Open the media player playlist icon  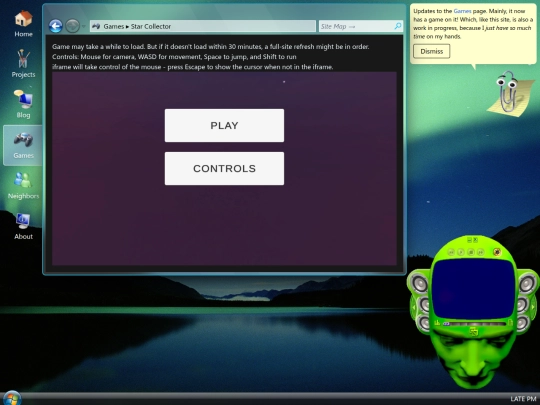click(510, 323)
